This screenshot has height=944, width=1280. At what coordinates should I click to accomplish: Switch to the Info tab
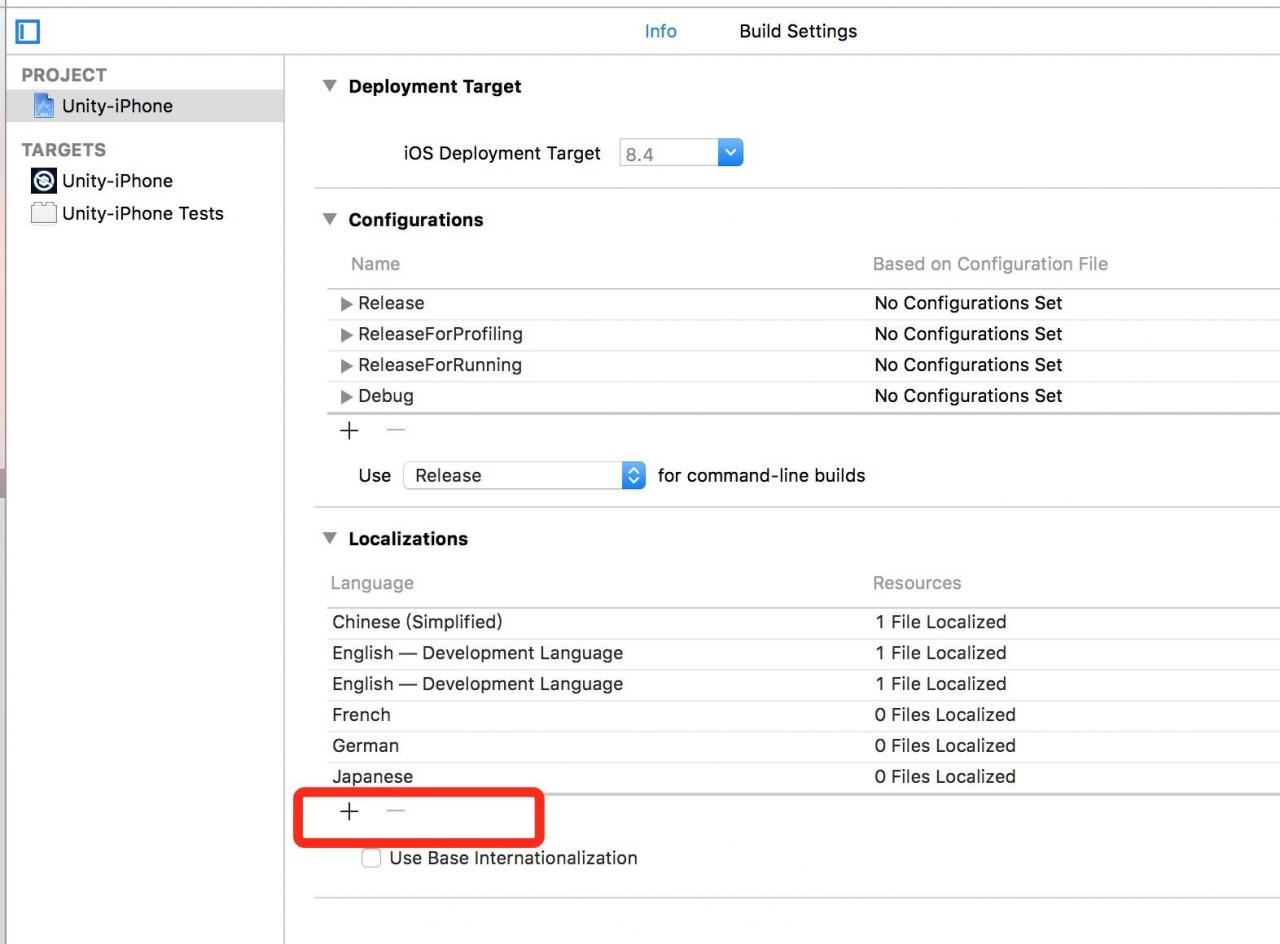660,31
